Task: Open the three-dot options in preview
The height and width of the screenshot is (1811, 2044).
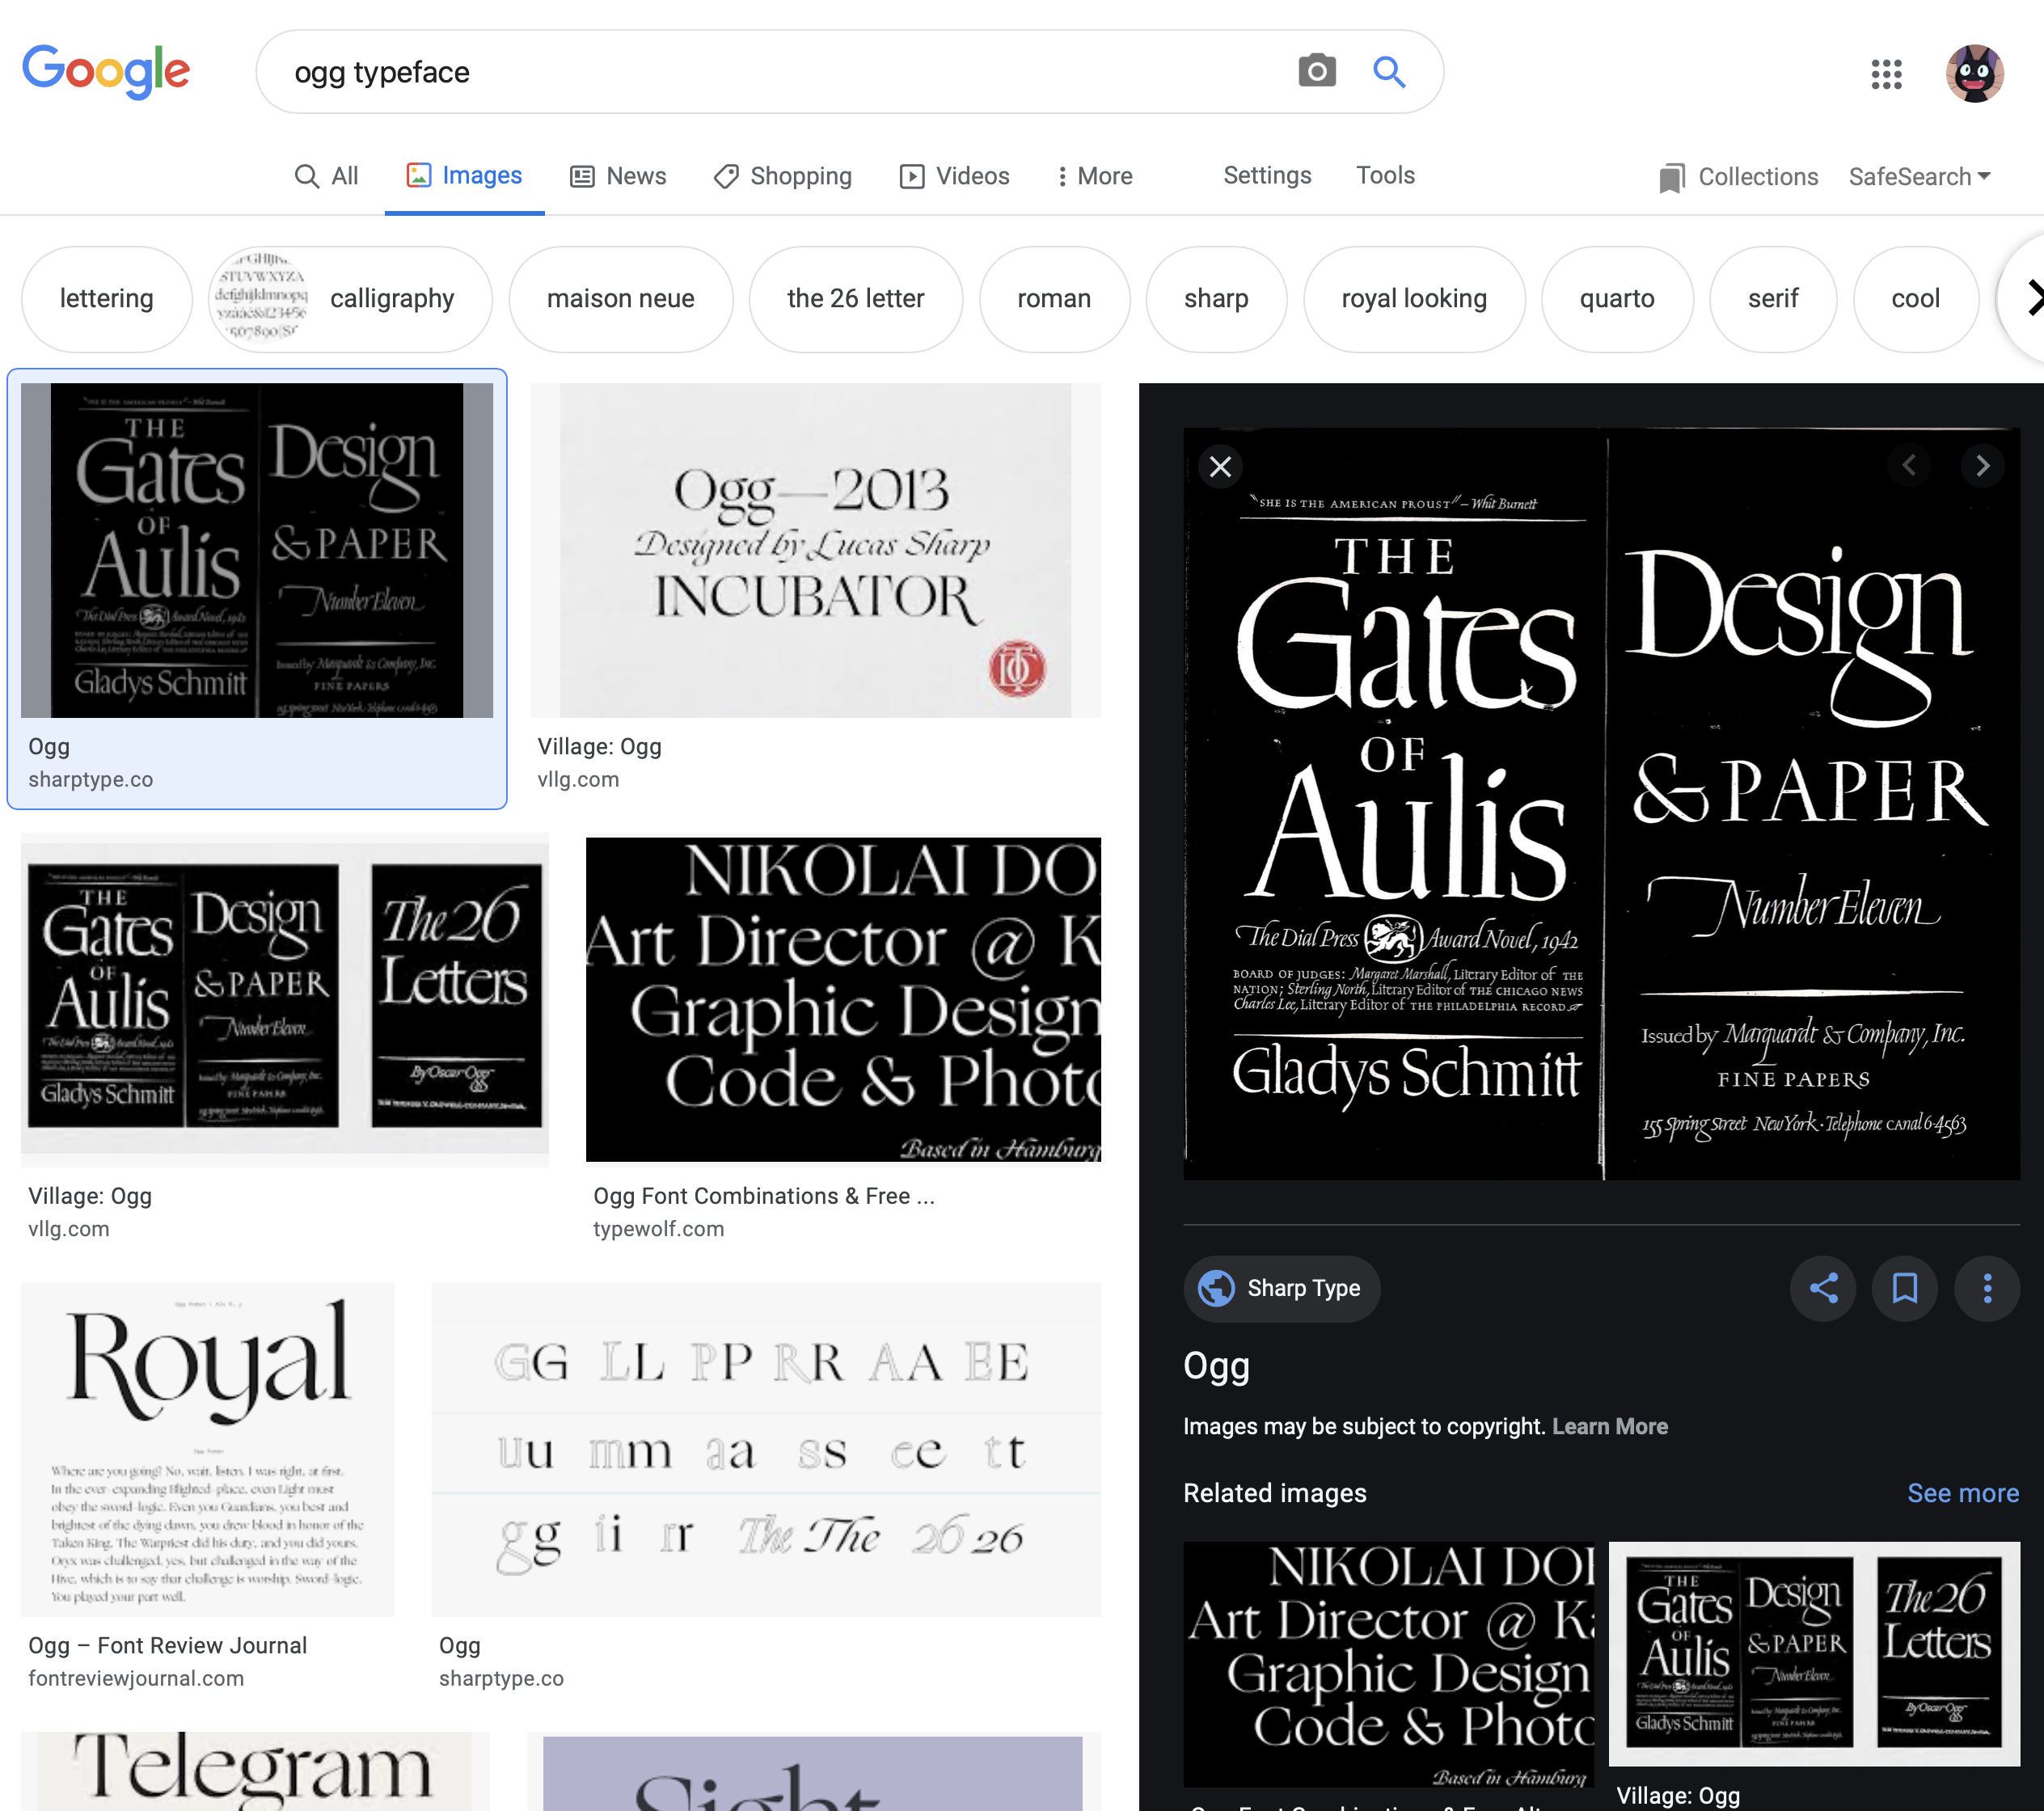Action: [1986, 1288]
